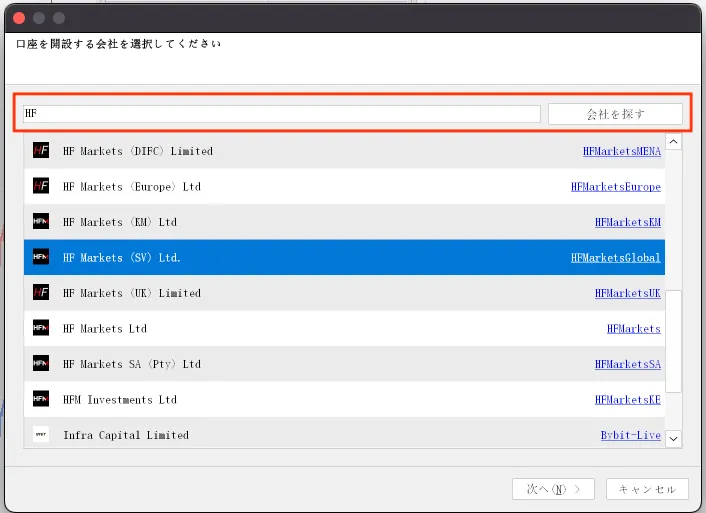Click the キャンセル cancel button
Screen dimensions: 706x513
point(647,489)
